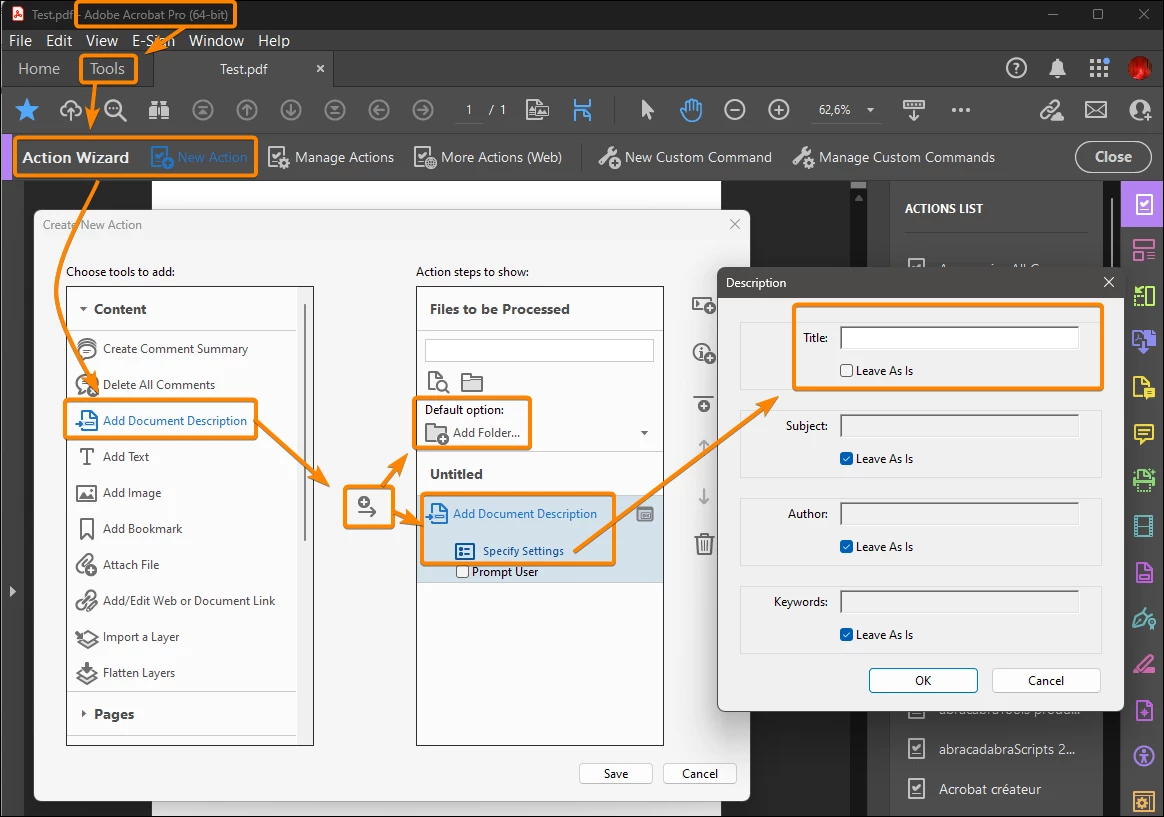This screenshot has width=1164, height=817.
Task: Check Leave As Is under Title
Action: [846, 370]
